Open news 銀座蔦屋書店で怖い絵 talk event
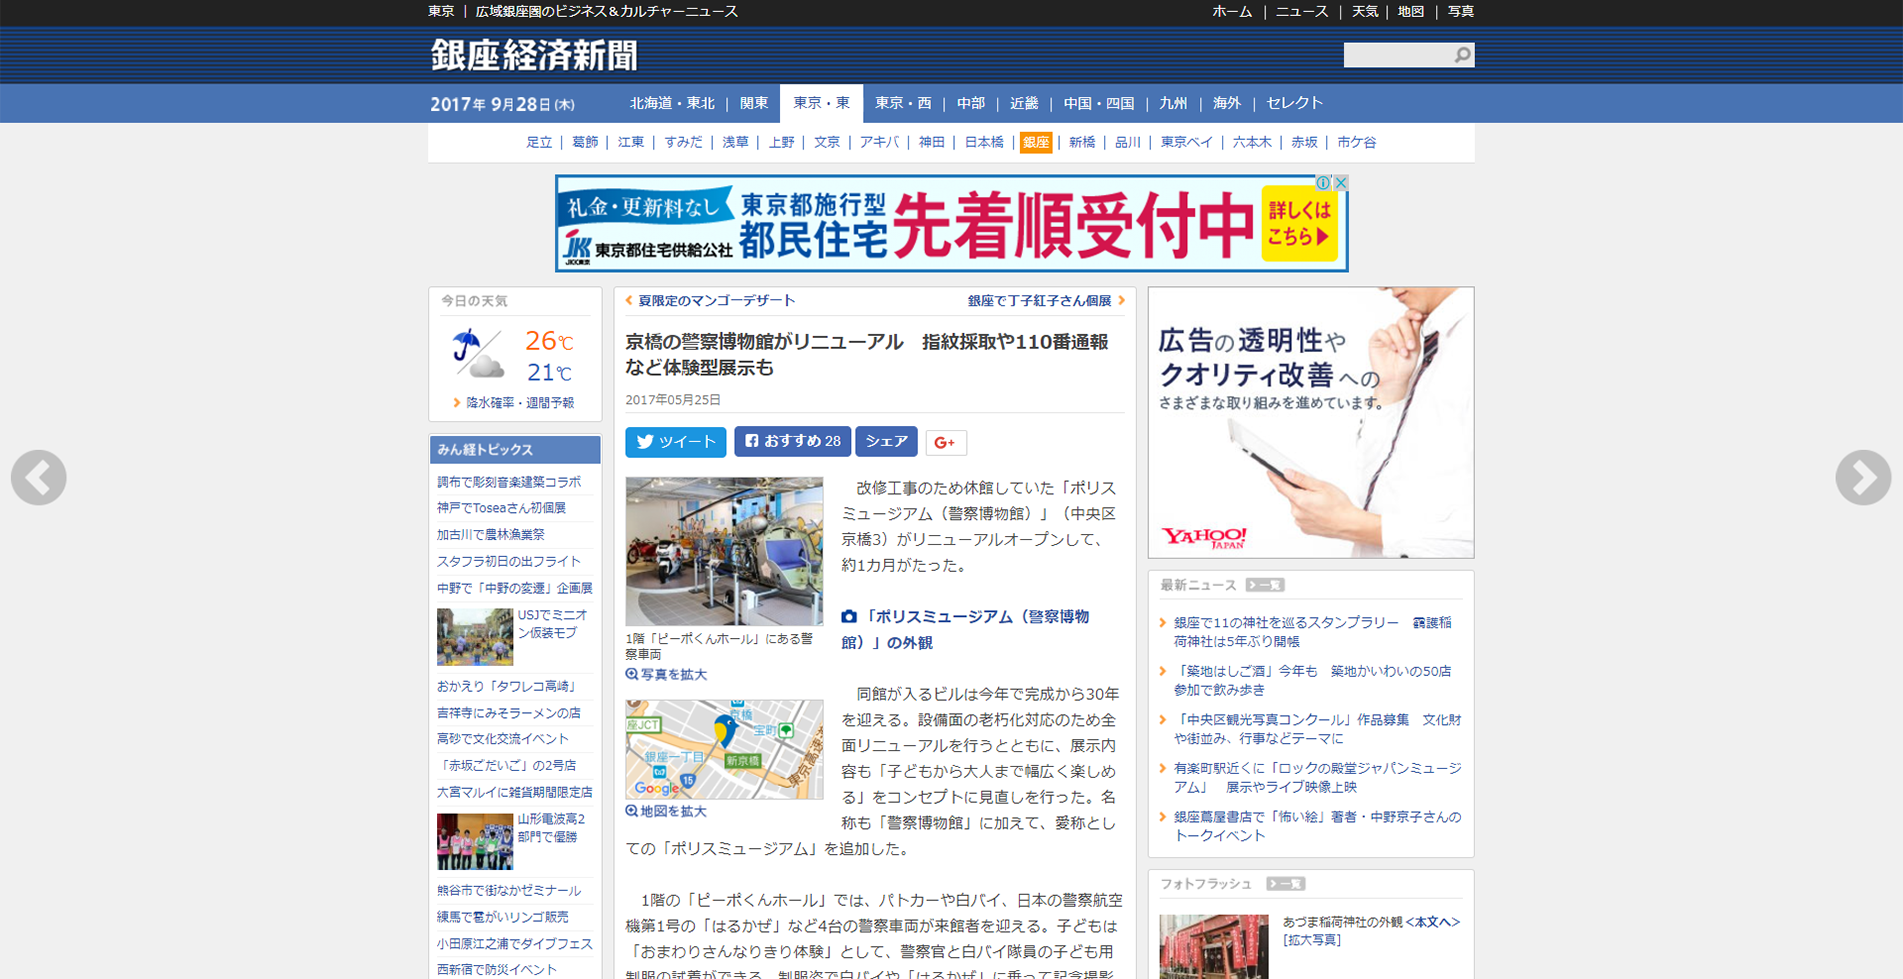 pyautogui.click(x=1317, y=826)
